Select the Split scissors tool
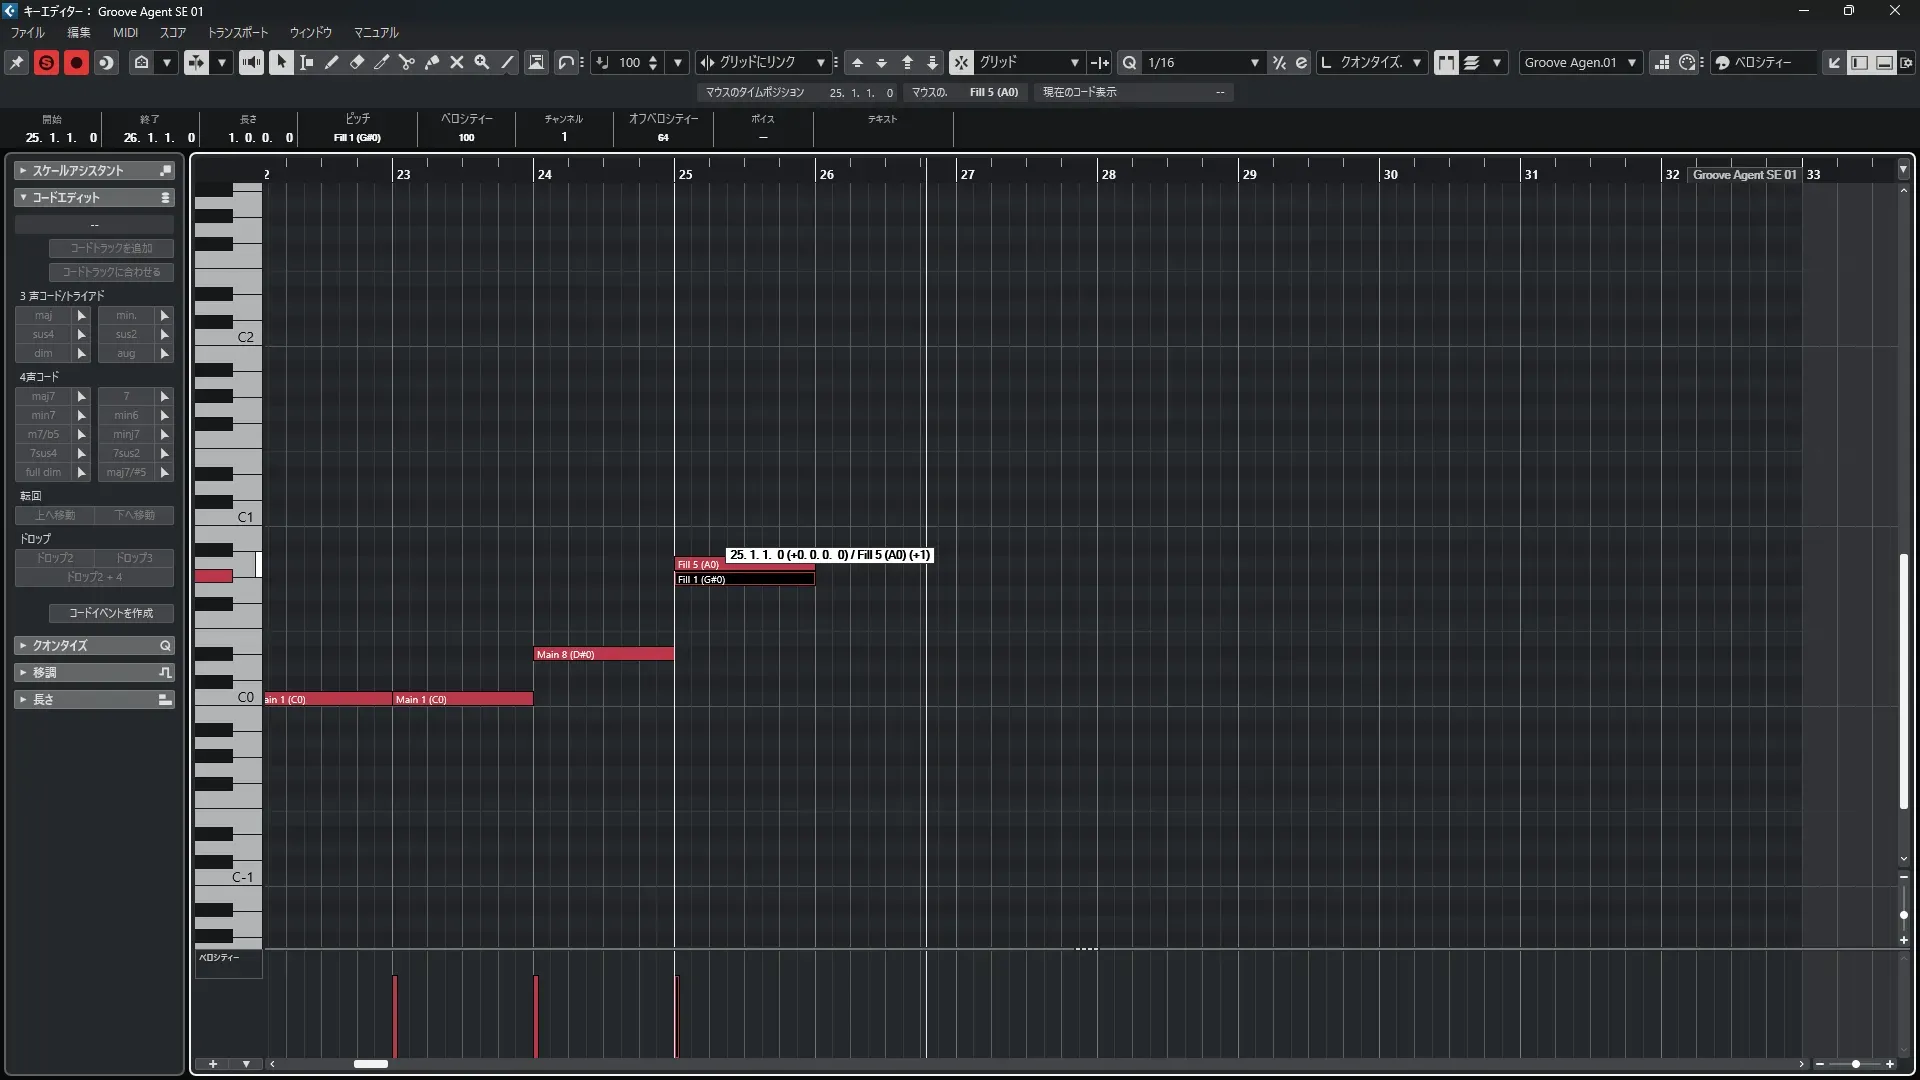This screenshot has height=1080, width=1920. coord(407,62)
